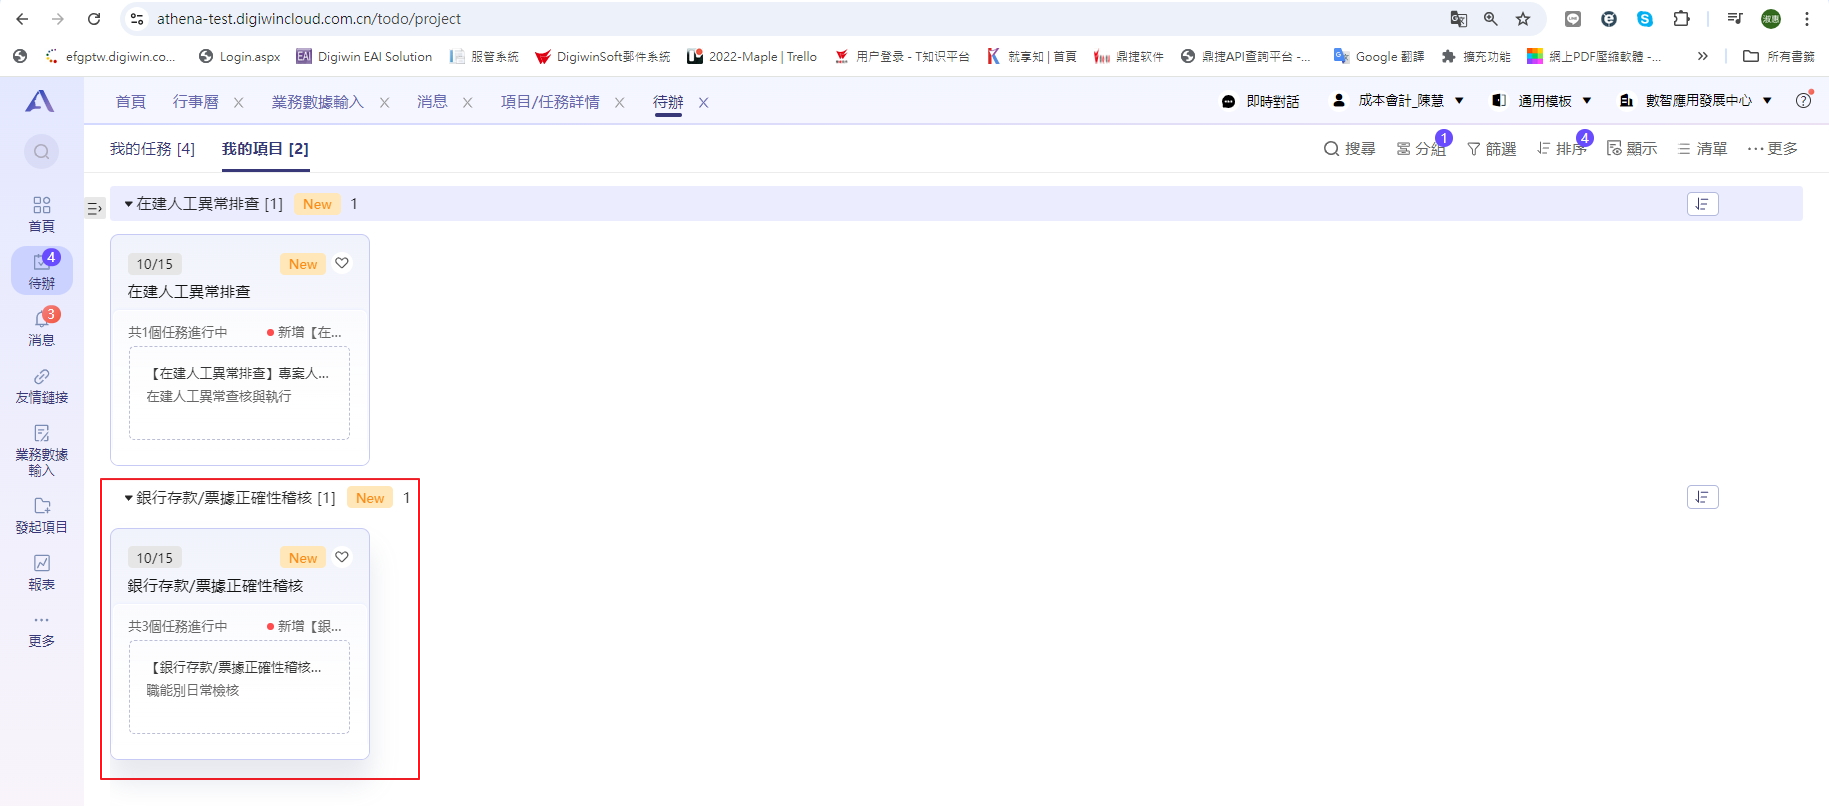1829x806 pixels.
Task: Reload the page in browser
Action: [94, 19]
